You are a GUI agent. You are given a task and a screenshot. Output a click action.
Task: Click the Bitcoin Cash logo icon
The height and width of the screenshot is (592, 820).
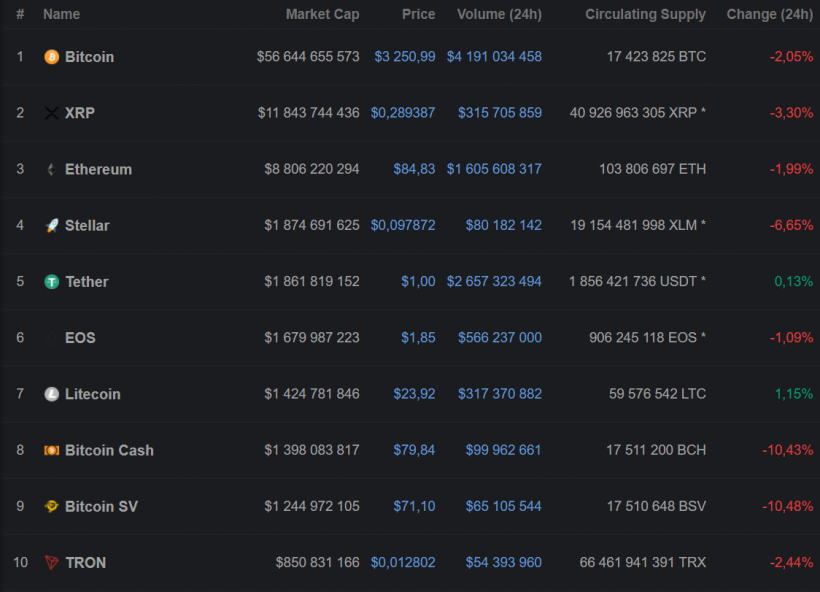(x=52, y=450)
